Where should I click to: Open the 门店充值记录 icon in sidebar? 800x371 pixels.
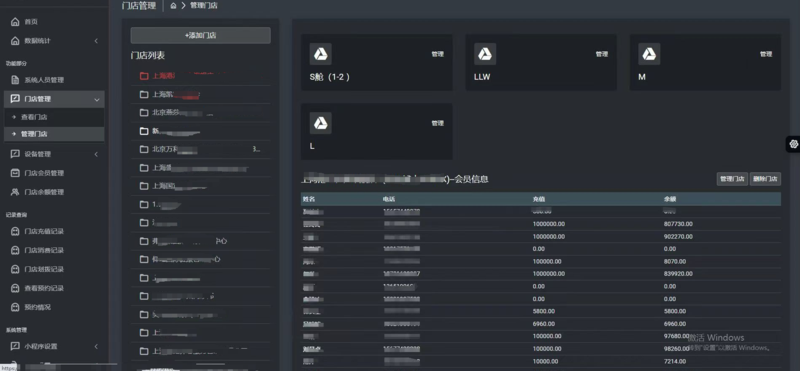coord(15,232)
